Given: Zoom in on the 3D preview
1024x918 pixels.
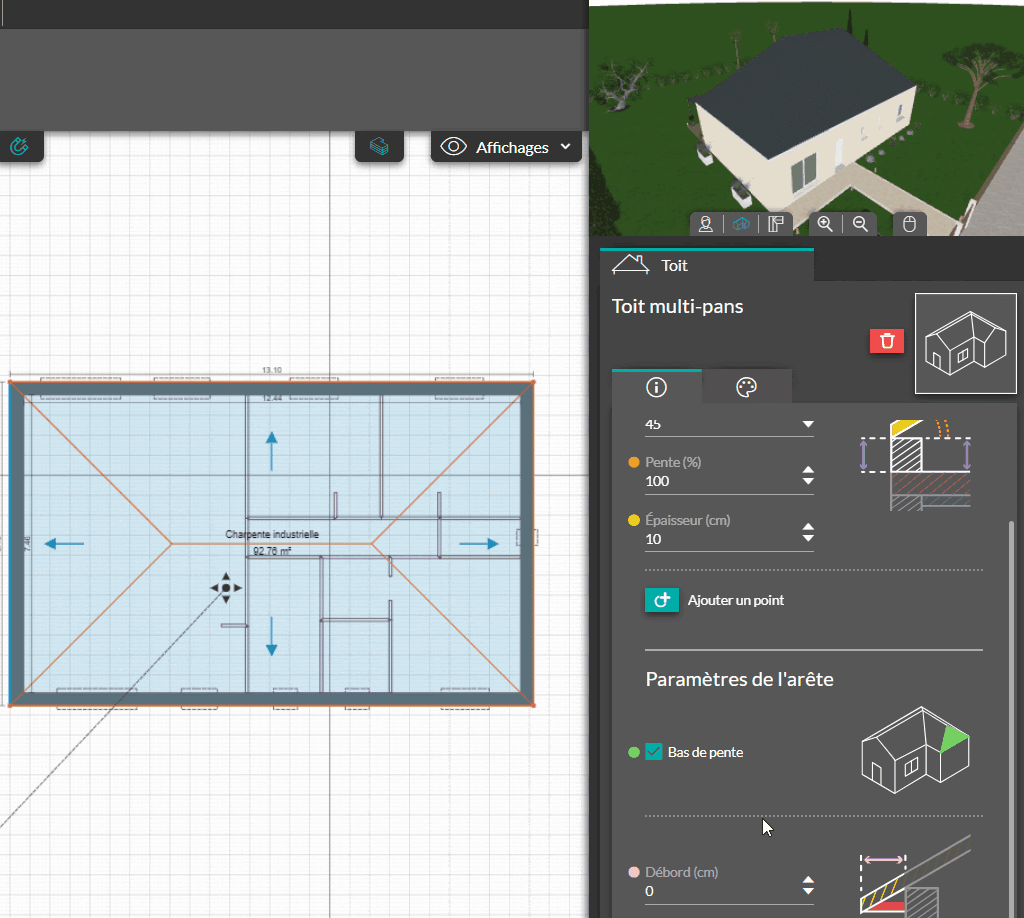Looking at the screenshot, I should click(x=825, y=224).
